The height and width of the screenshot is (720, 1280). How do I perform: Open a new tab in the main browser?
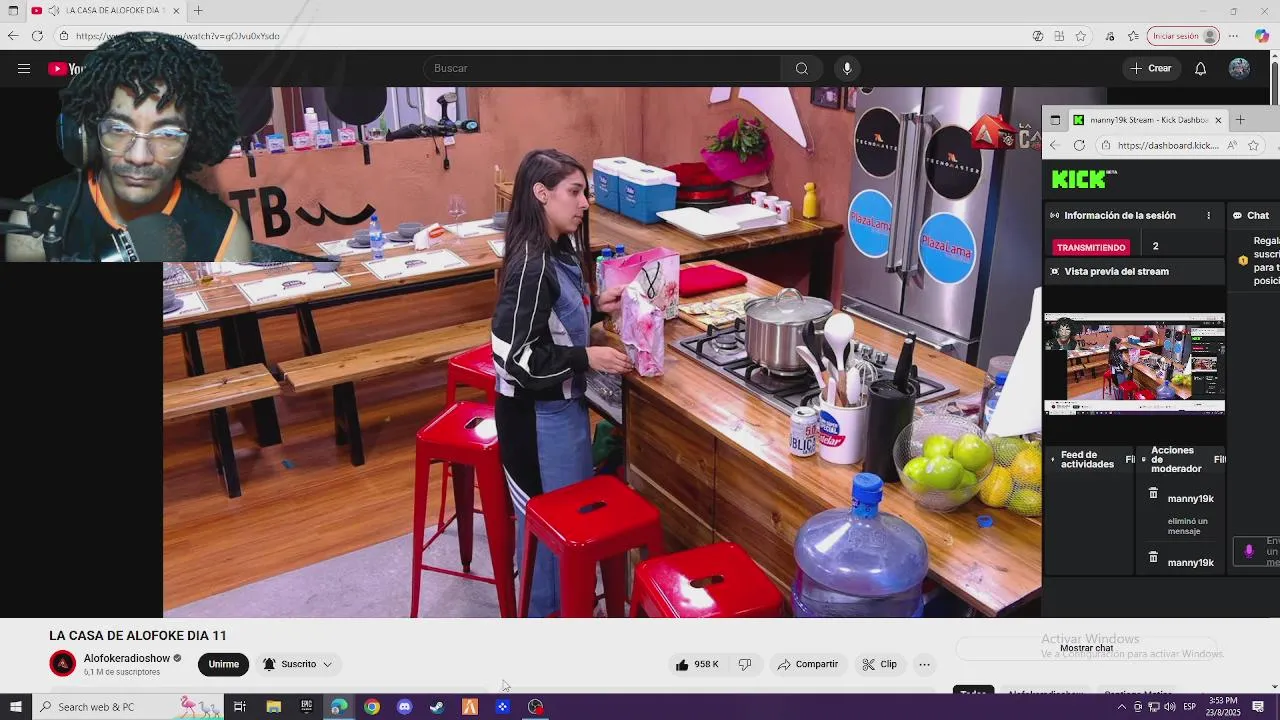pyautogui.click(x=198, y=10)
